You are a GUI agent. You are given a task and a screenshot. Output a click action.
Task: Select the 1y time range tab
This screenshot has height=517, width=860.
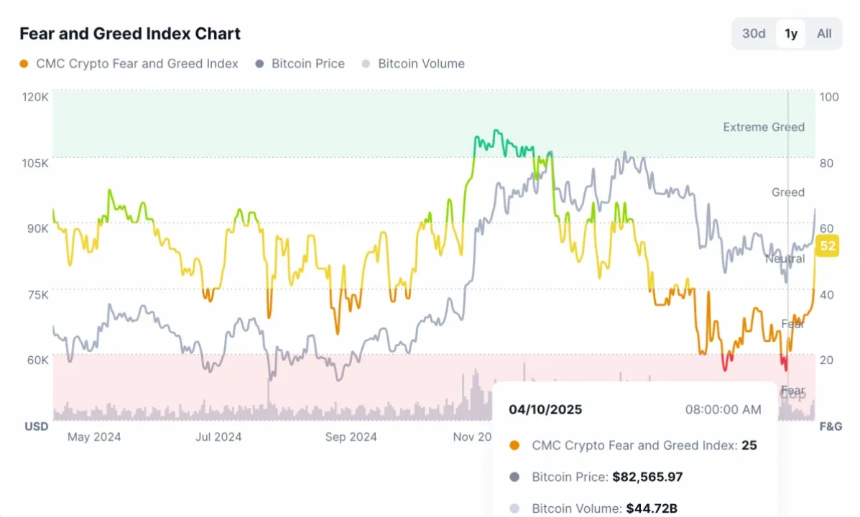(x=791, y=34)
